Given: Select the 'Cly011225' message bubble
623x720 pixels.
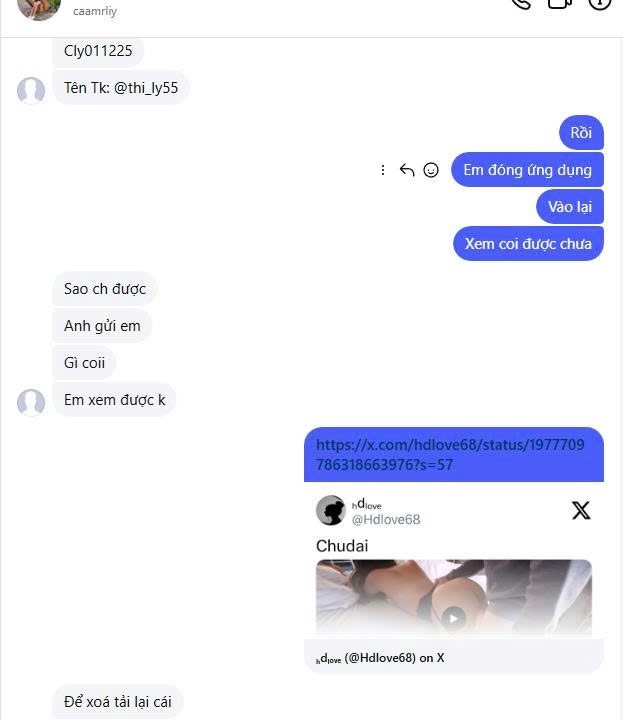Looking at the screenshot, I should [x=98, y=51].
